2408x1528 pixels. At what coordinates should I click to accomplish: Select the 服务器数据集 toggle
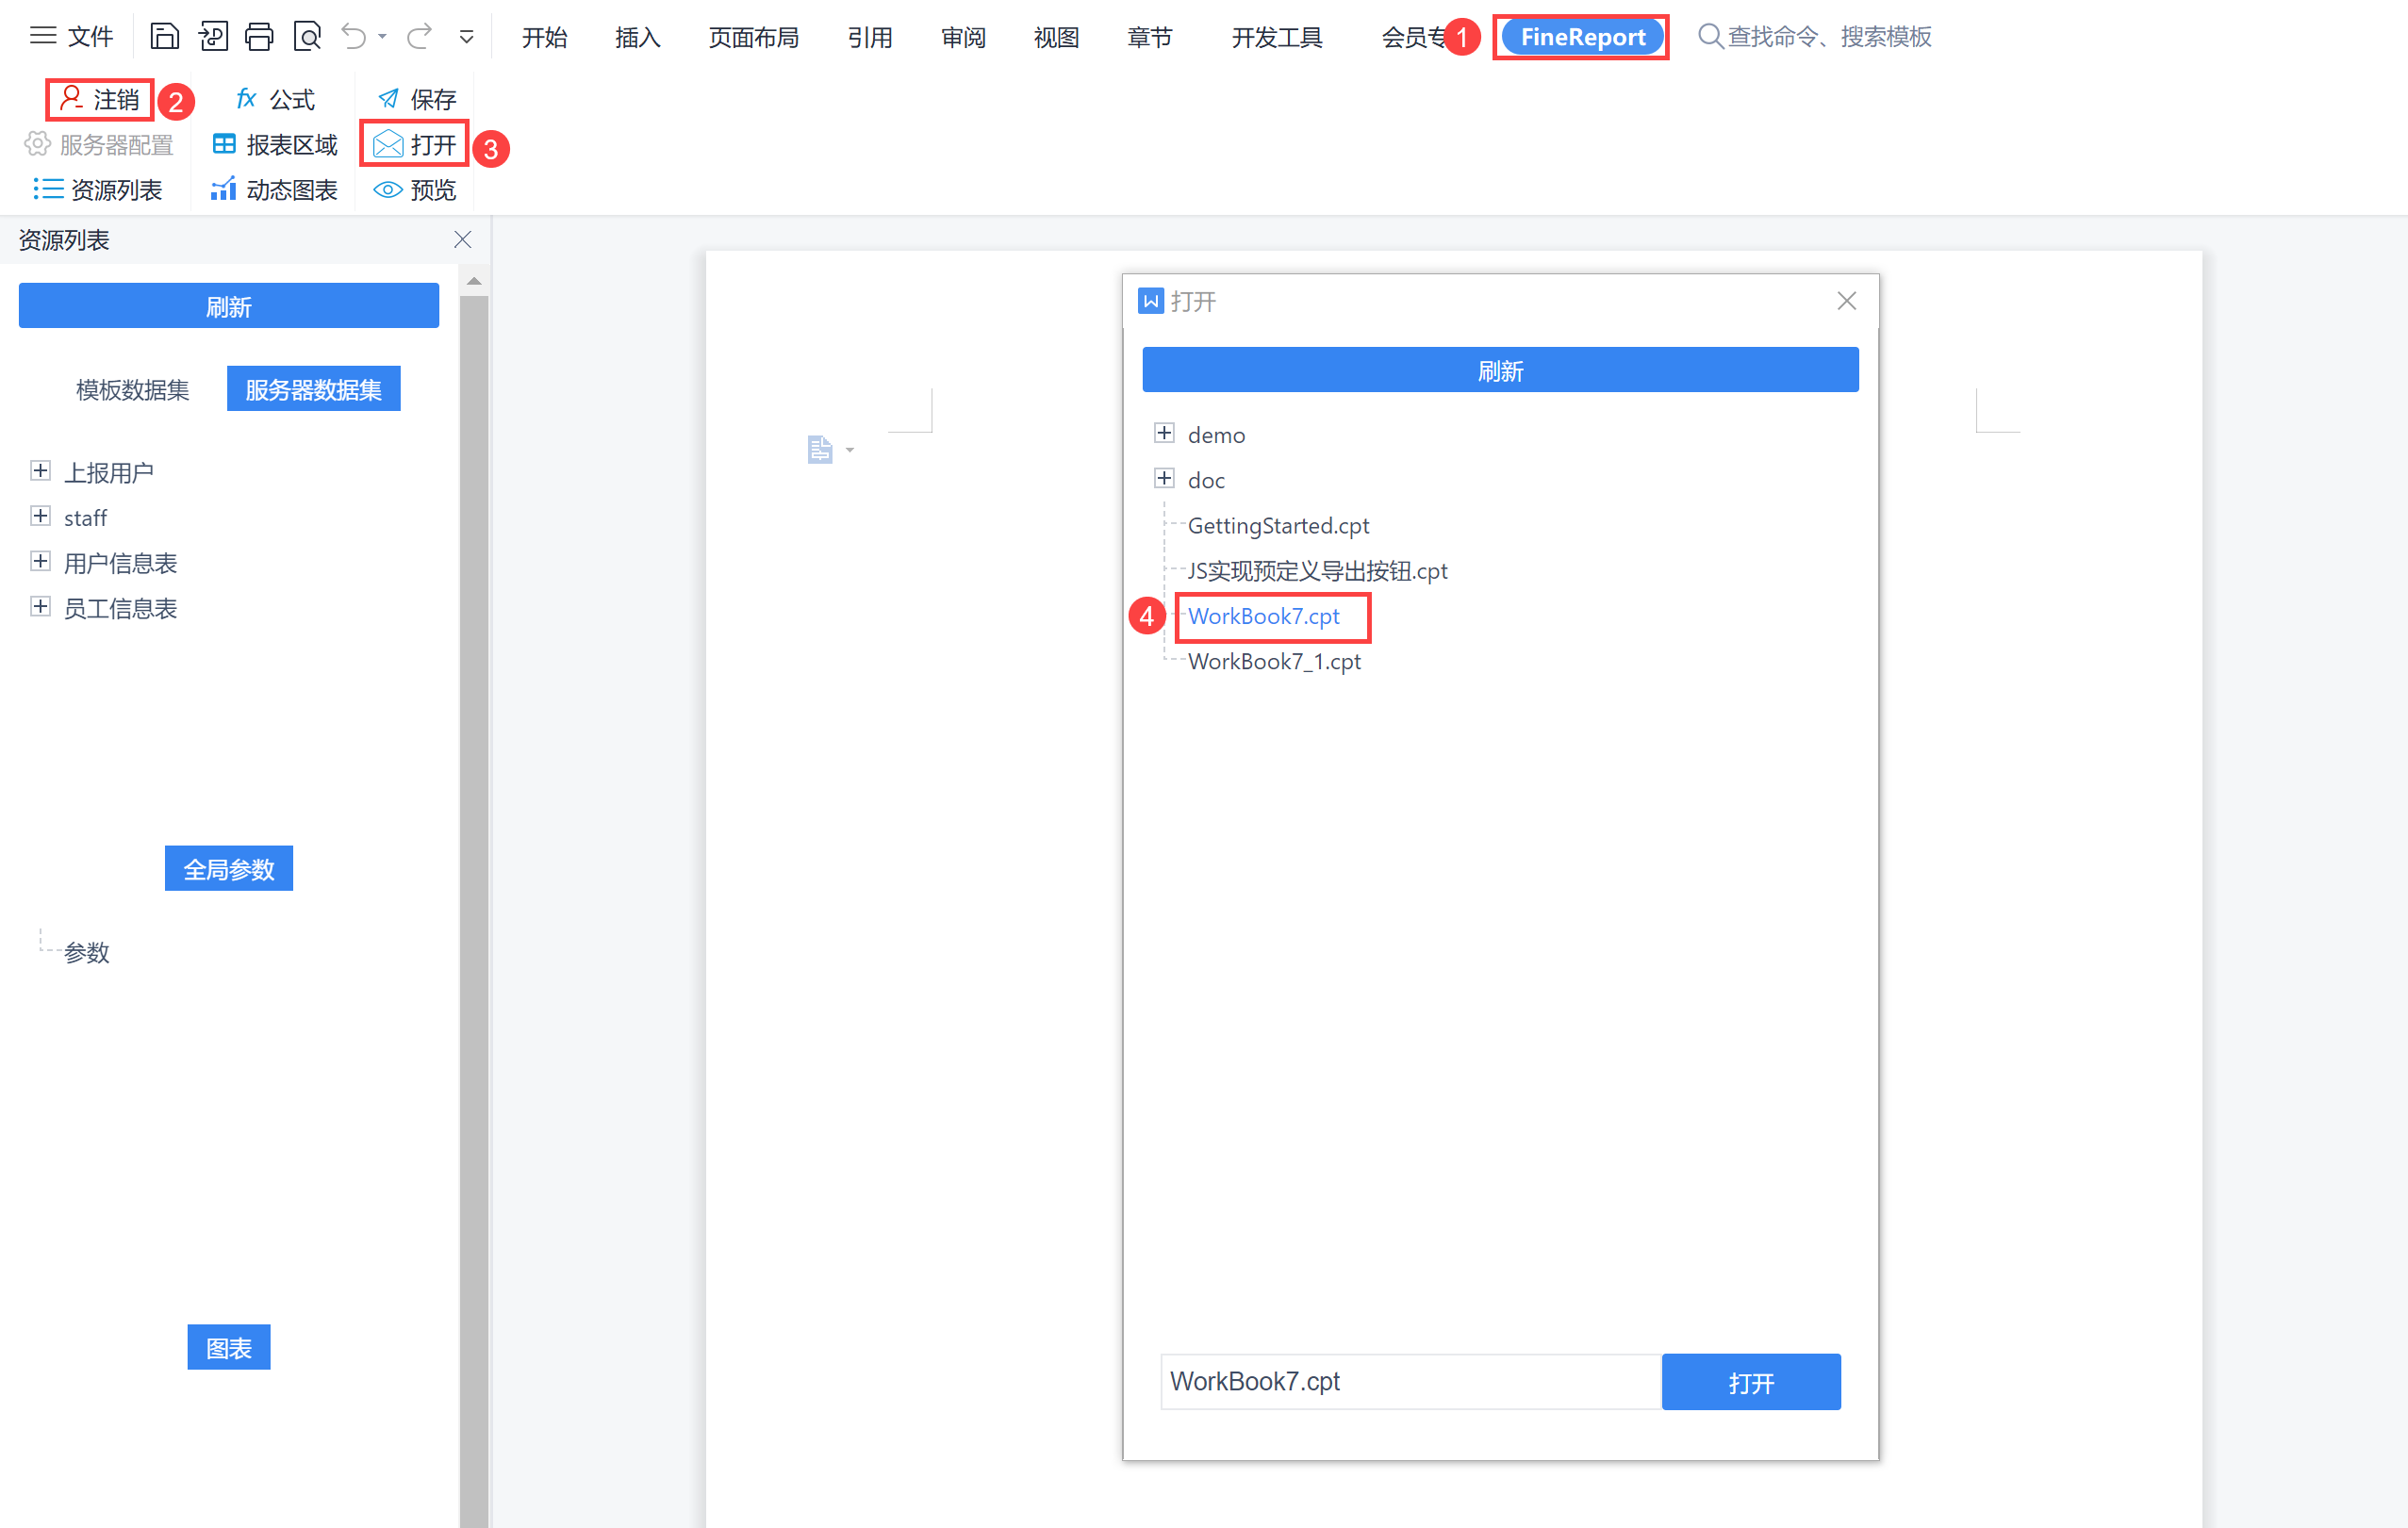click(x=313, y=389)
